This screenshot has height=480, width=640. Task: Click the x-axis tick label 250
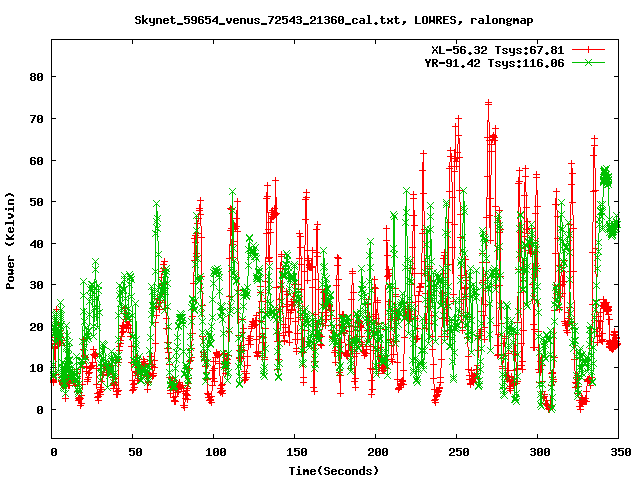click(x=458, y=452)
